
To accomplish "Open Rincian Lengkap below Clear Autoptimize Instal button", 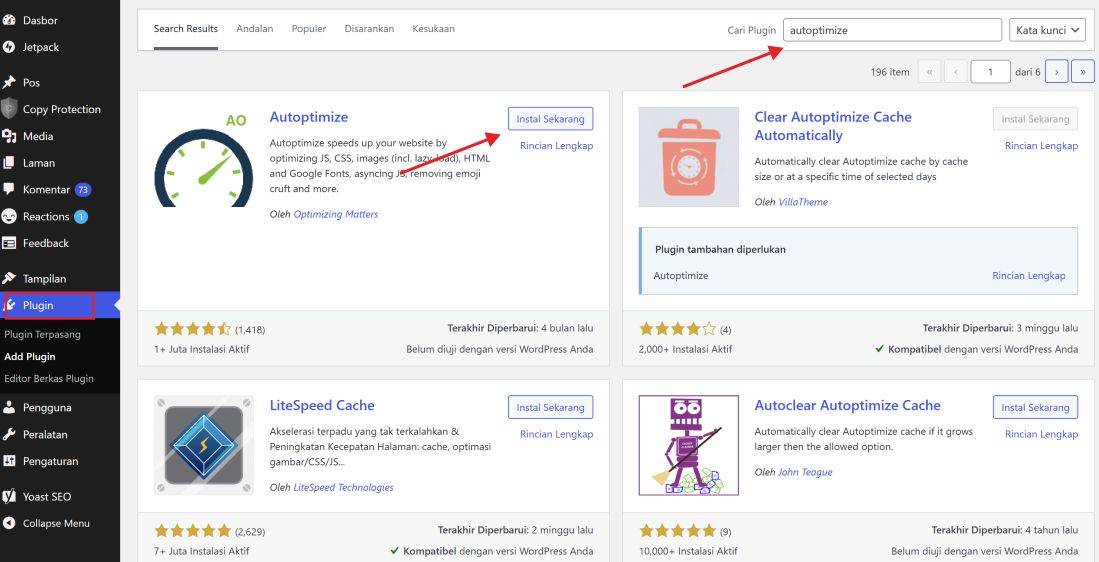I will pyautogui.click(x=1042, y=146).
